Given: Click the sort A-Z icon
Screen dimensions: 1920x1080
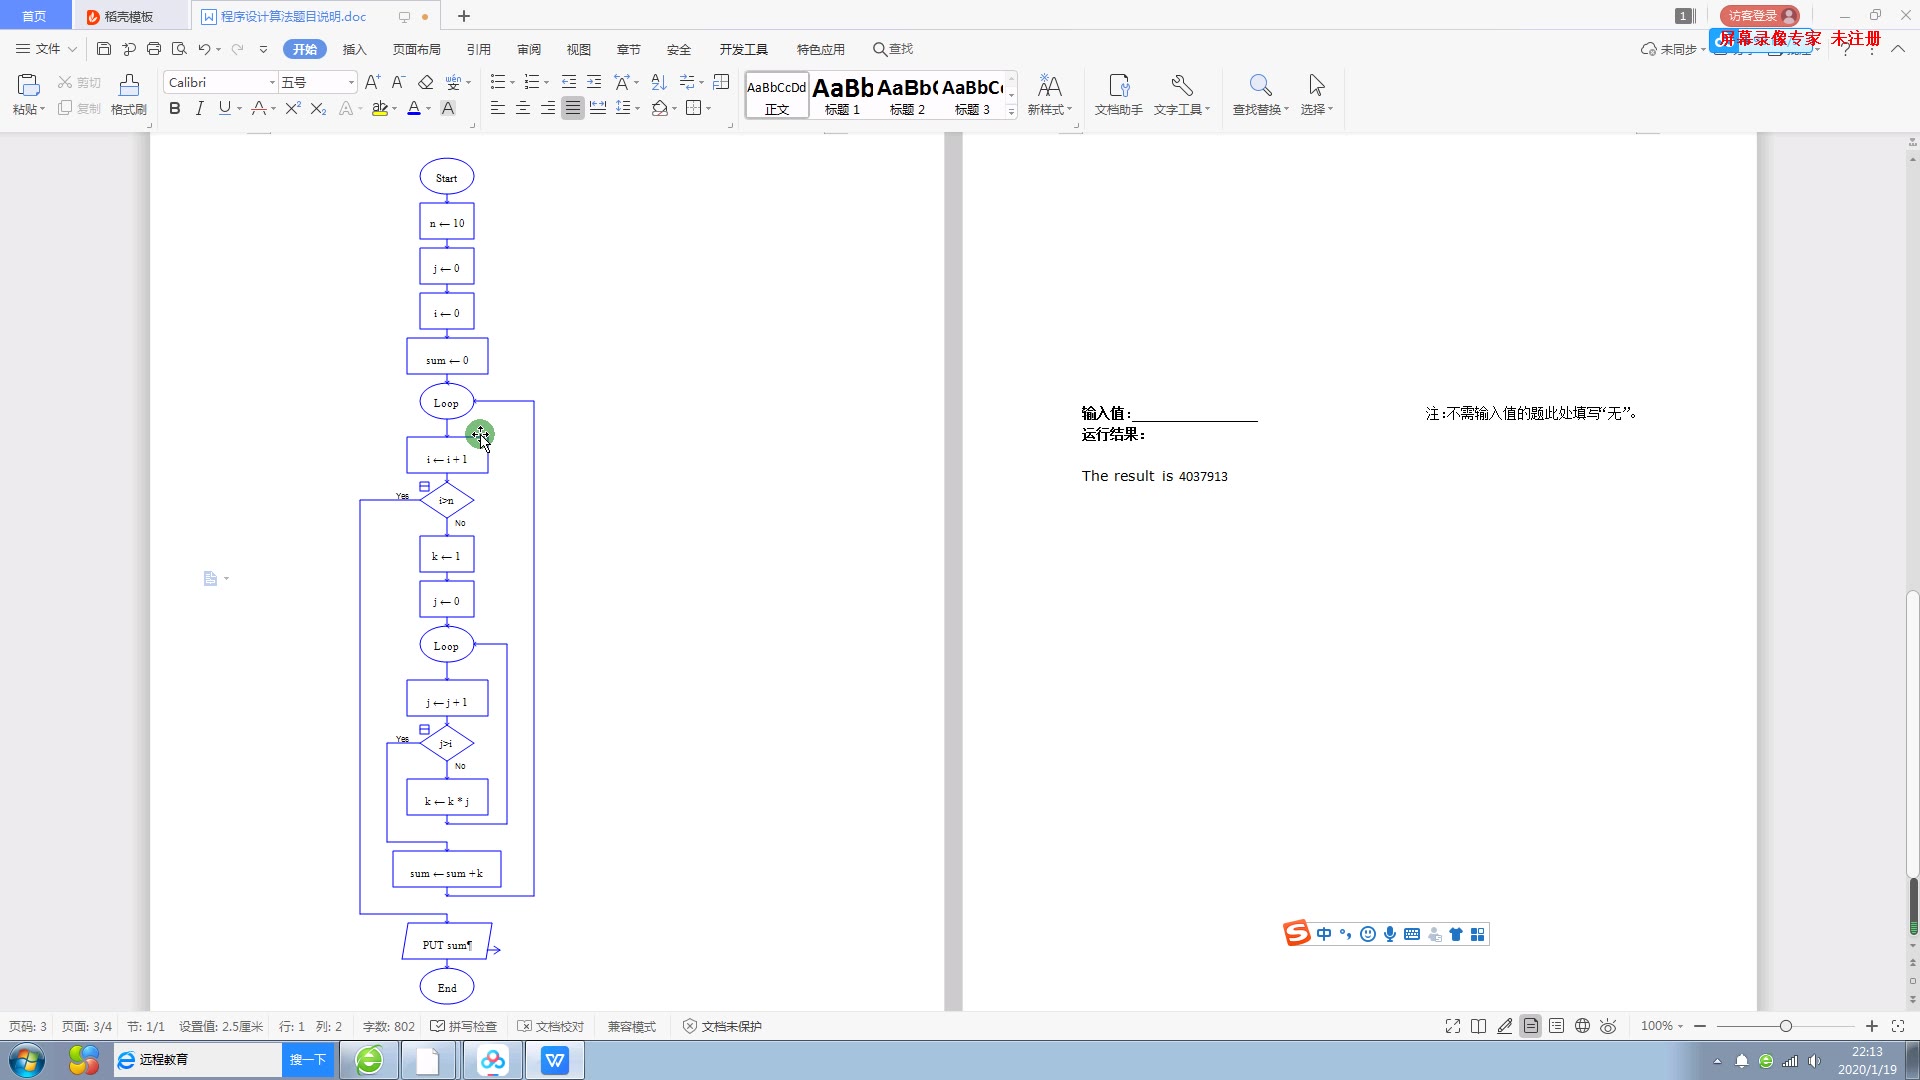Looking at the screenshot, I should [658, 82].
